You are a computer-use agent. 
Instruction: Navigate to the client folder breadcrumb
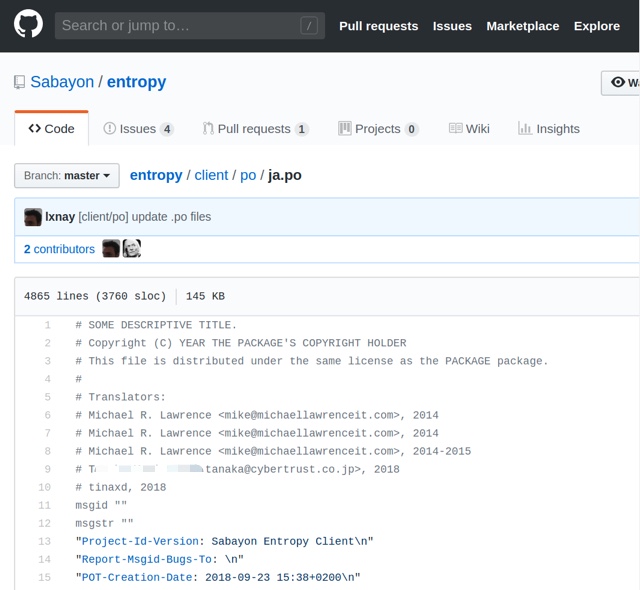[x=211, y=175]
